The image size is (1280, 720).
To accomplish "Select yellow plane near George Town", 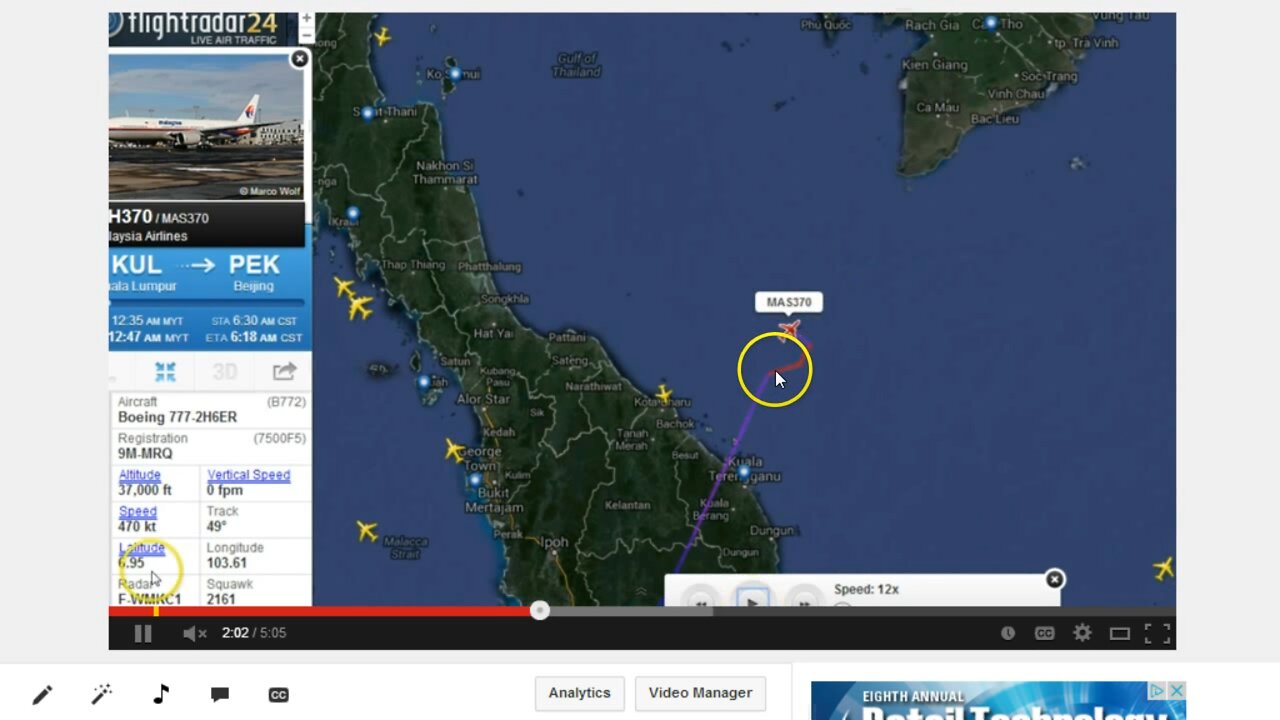I will [x=456, y=451].
